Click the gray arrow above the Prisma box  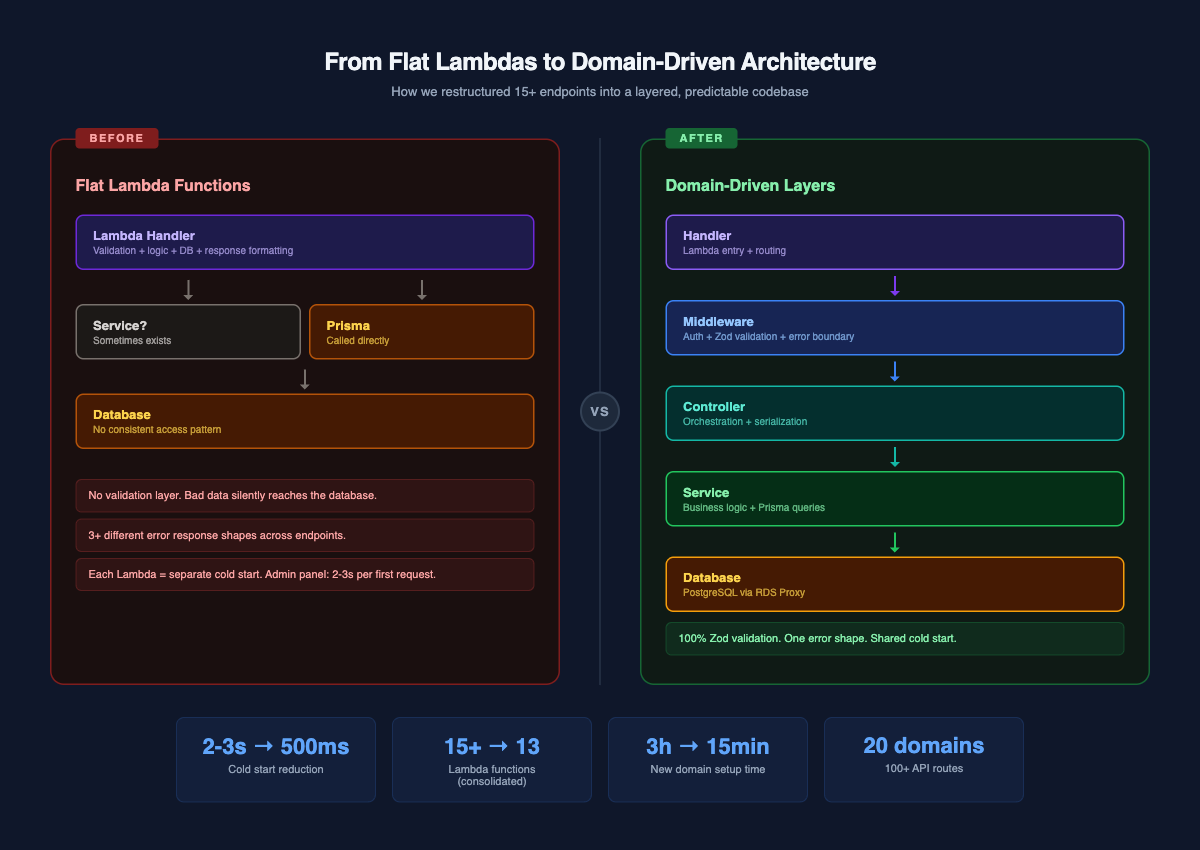click(x=421, y=290)
